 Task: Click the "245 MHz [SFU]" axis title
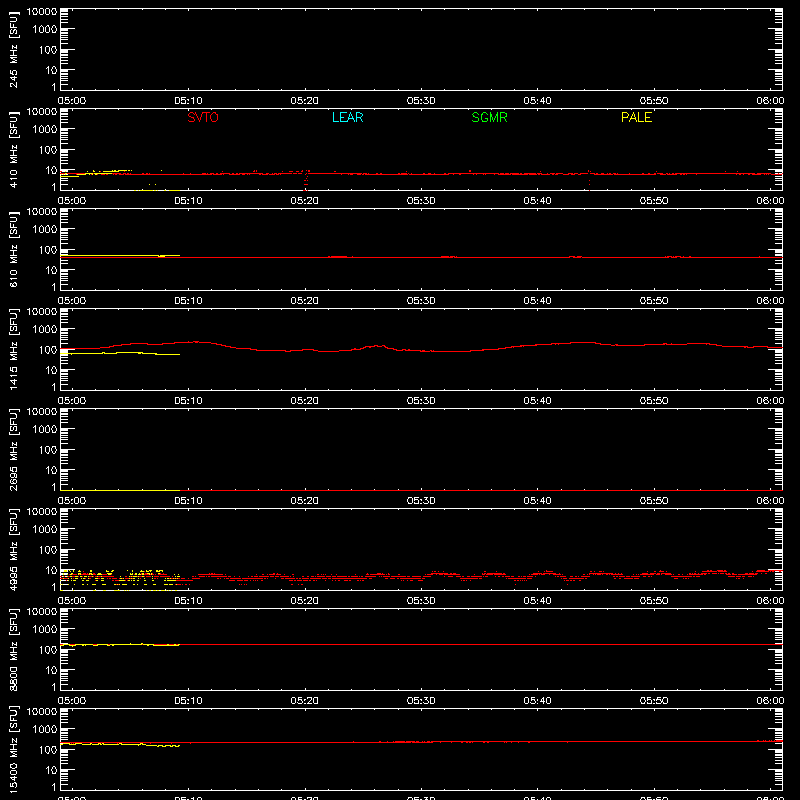(14, 49)
